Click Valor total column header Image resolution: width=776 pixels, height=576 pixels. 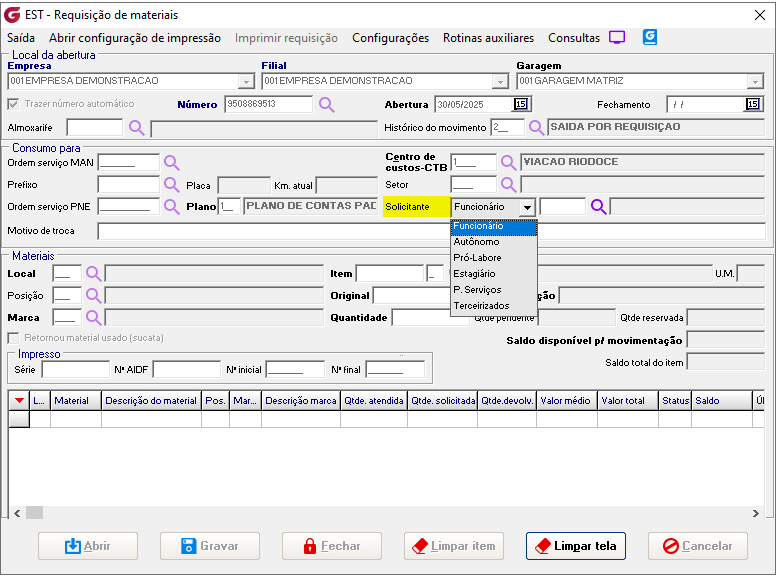(x=628, y=401)
